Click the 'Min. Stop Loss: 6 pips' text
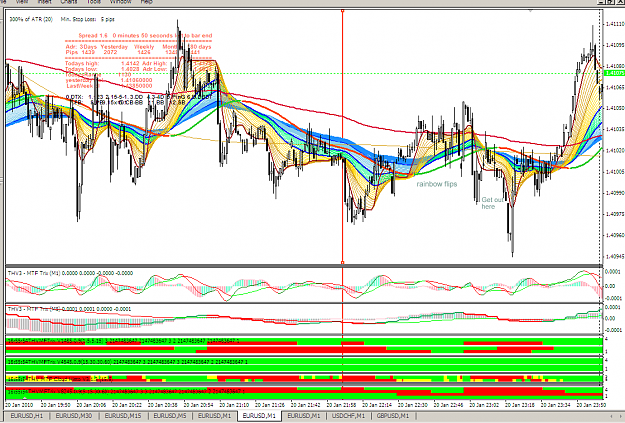The image size is (625, 423). 88,19
